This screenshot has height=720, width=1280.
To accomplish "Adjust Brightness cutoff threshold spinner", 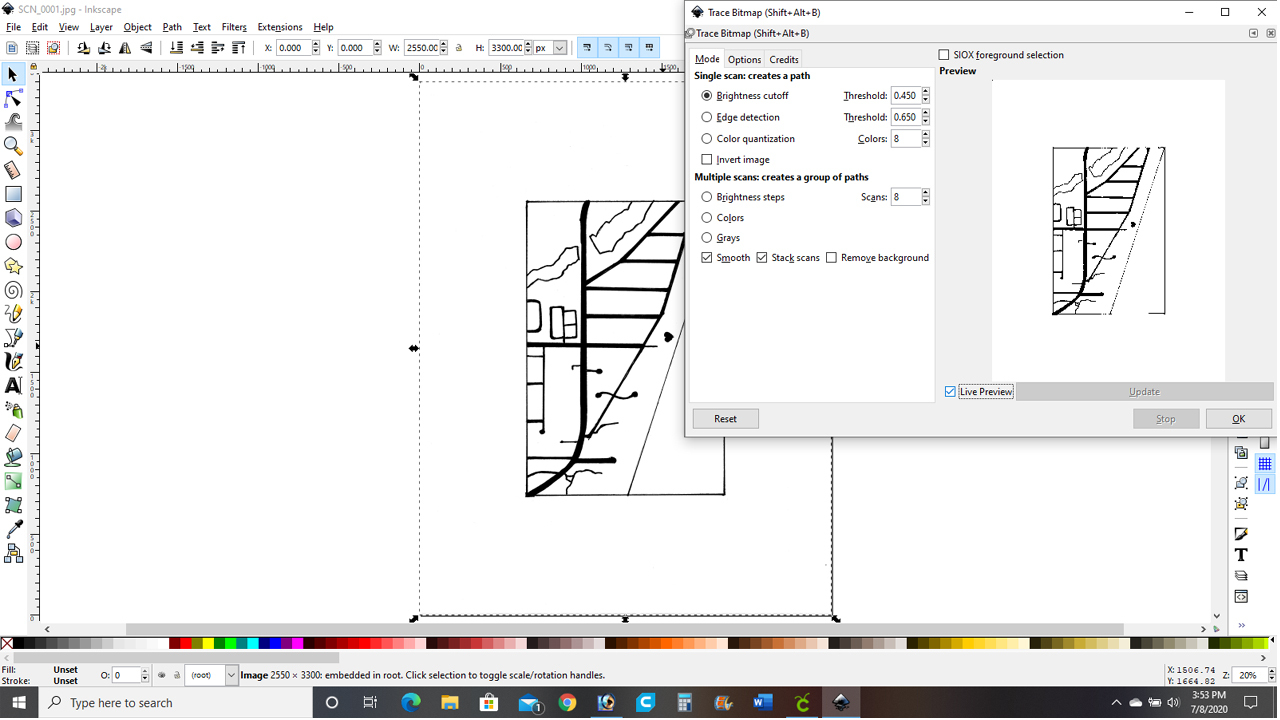I will (x=926, y=96).
